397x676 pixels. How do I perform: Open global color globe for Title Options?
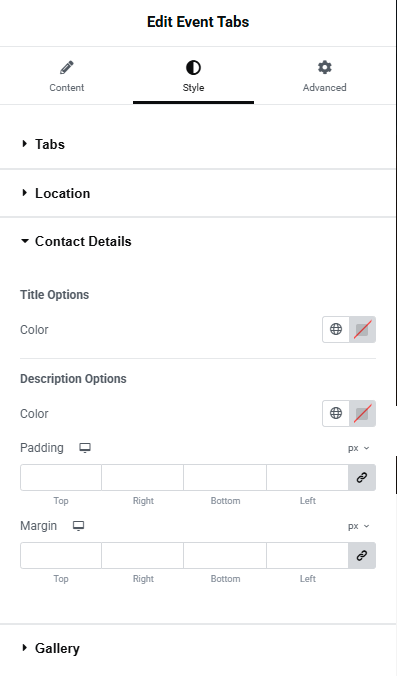[336, 329]
